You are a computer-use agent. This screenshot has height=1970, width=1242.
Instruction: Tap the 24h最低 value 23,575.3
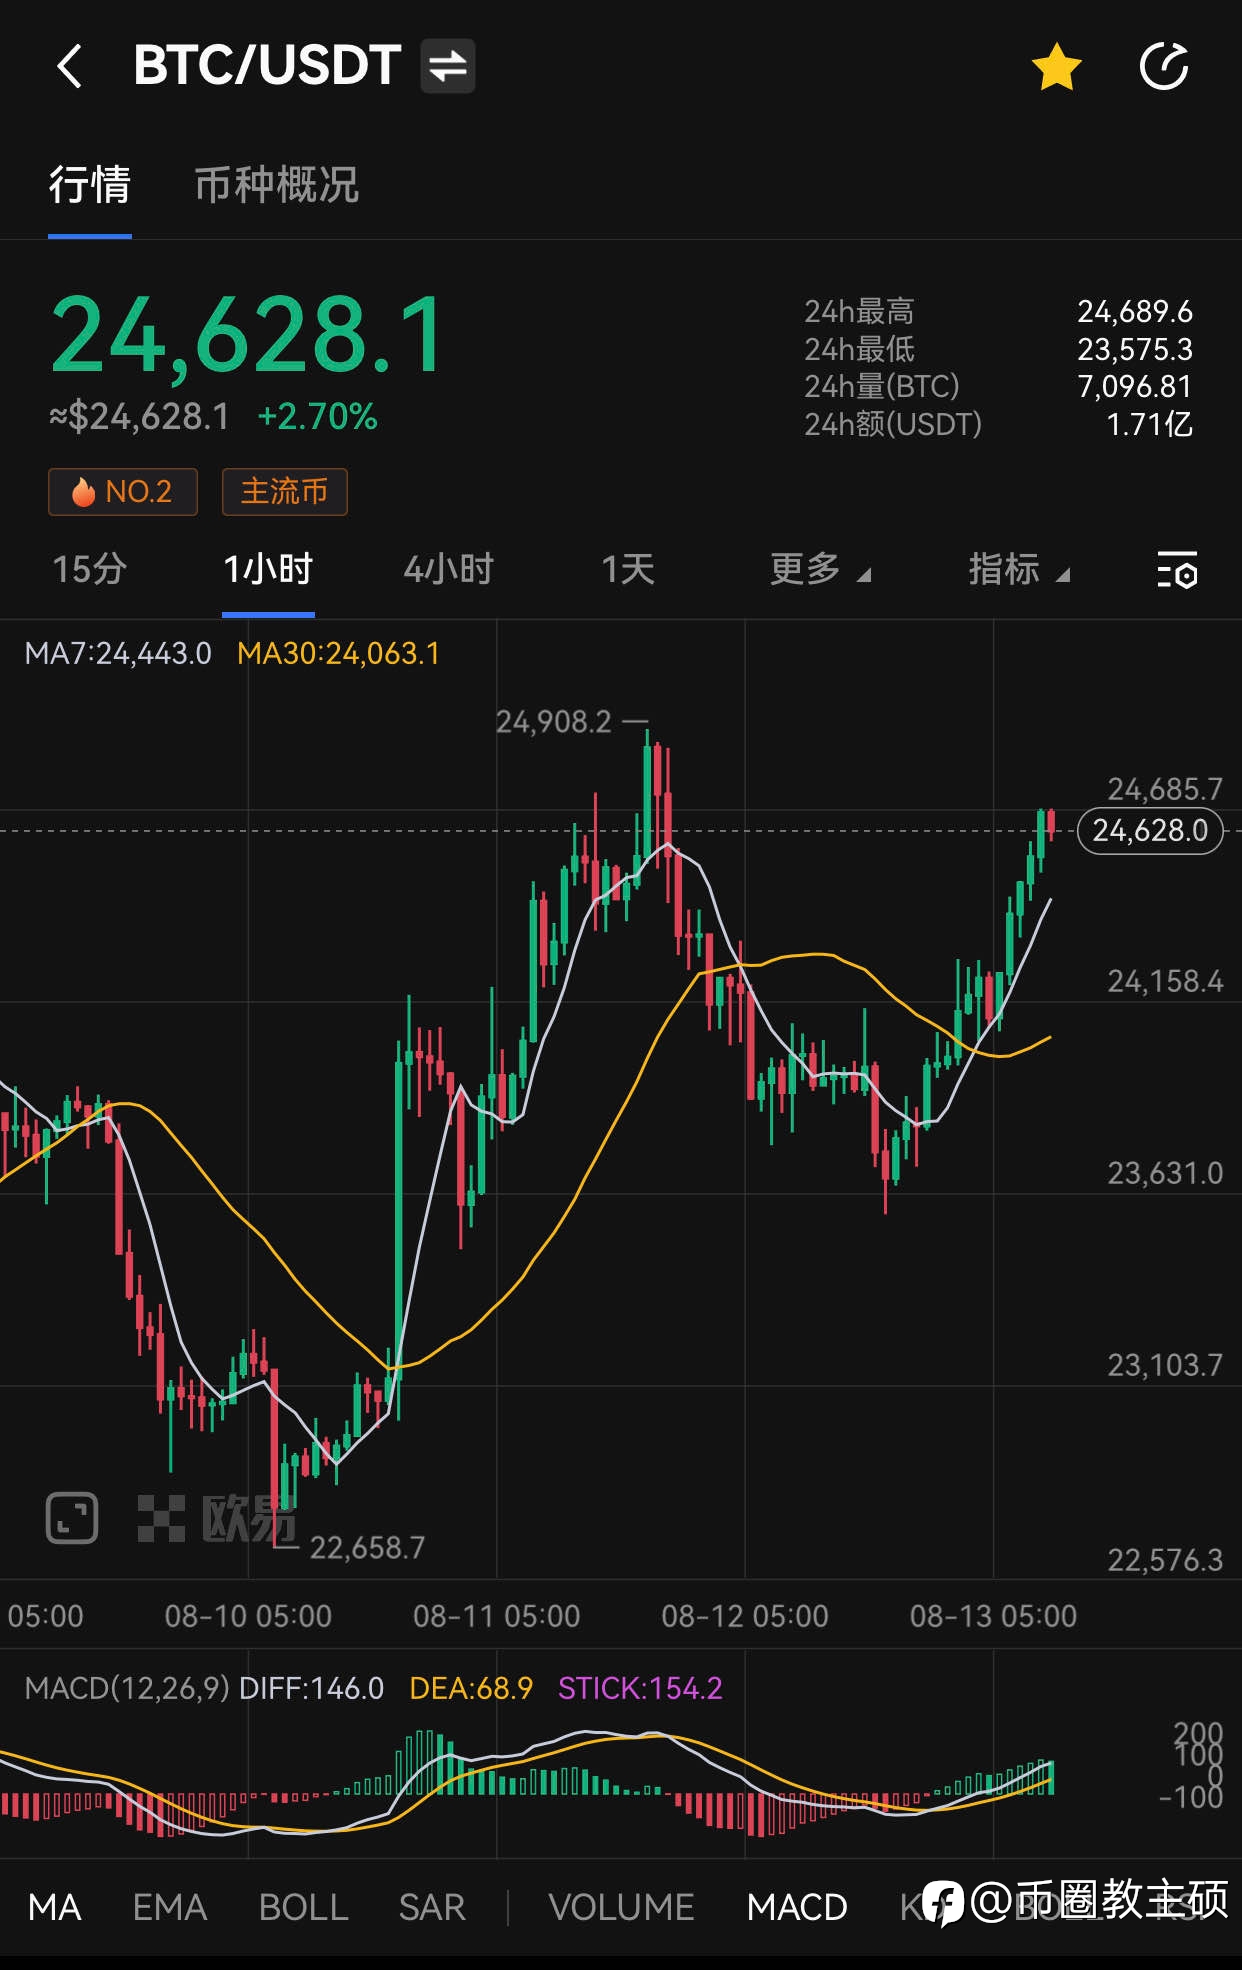point(1135,350)
